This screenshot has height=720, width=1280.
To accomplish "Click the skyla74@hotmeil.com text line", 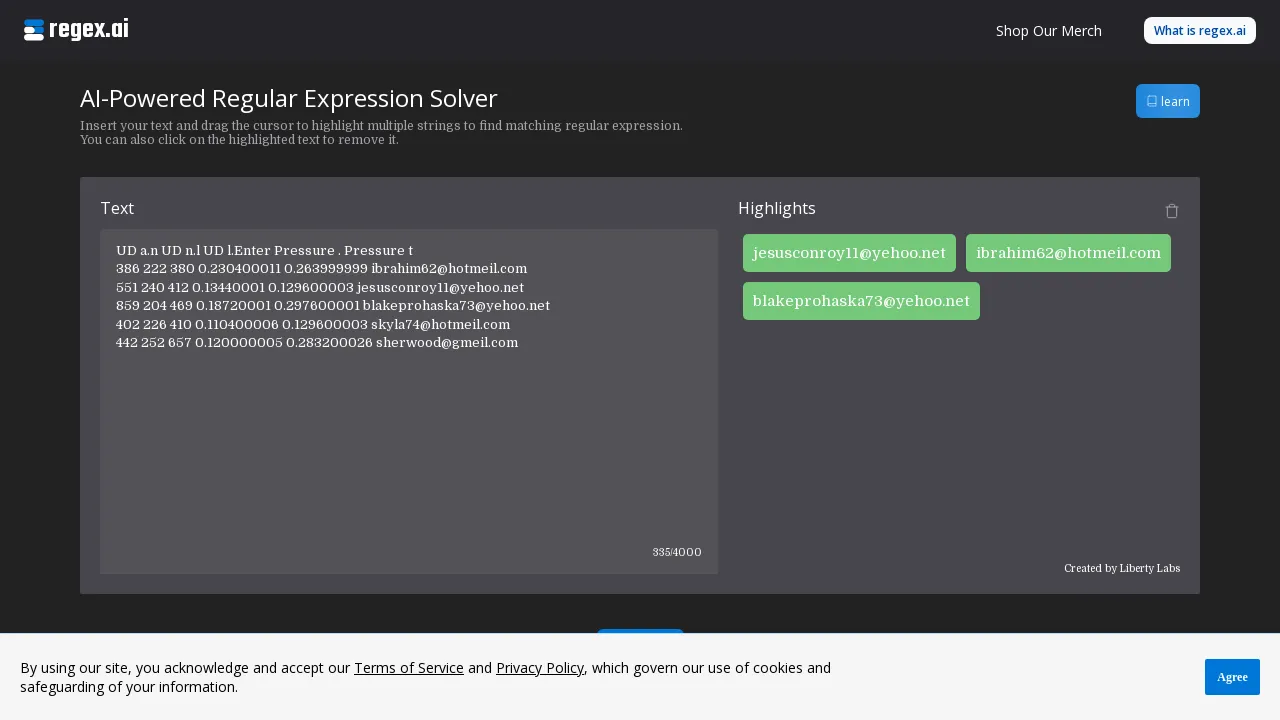I will [x=313, y=324].
